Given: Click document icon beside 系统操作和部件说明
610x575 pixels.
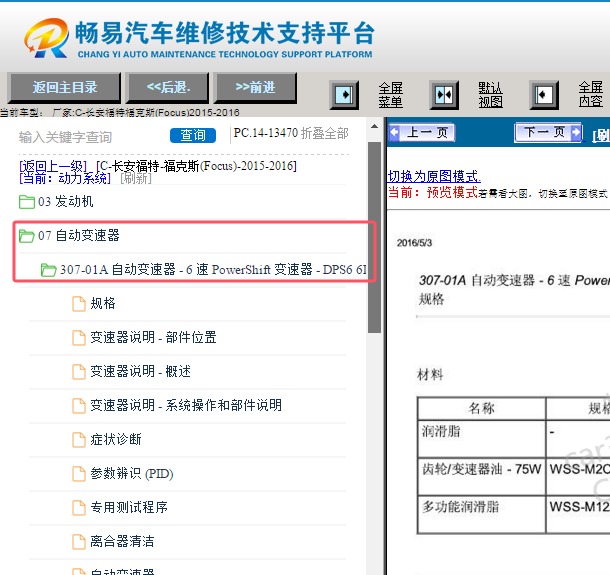Looking at the screenshot, I should click(79, 405).
